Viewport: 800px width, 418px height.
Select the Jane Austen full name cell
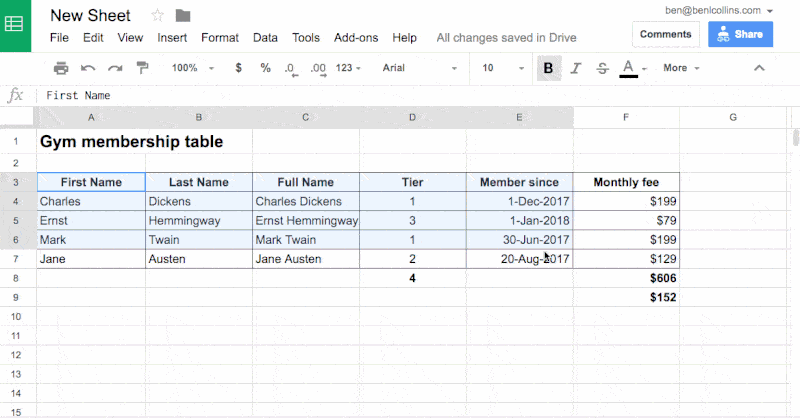[306, 259]
